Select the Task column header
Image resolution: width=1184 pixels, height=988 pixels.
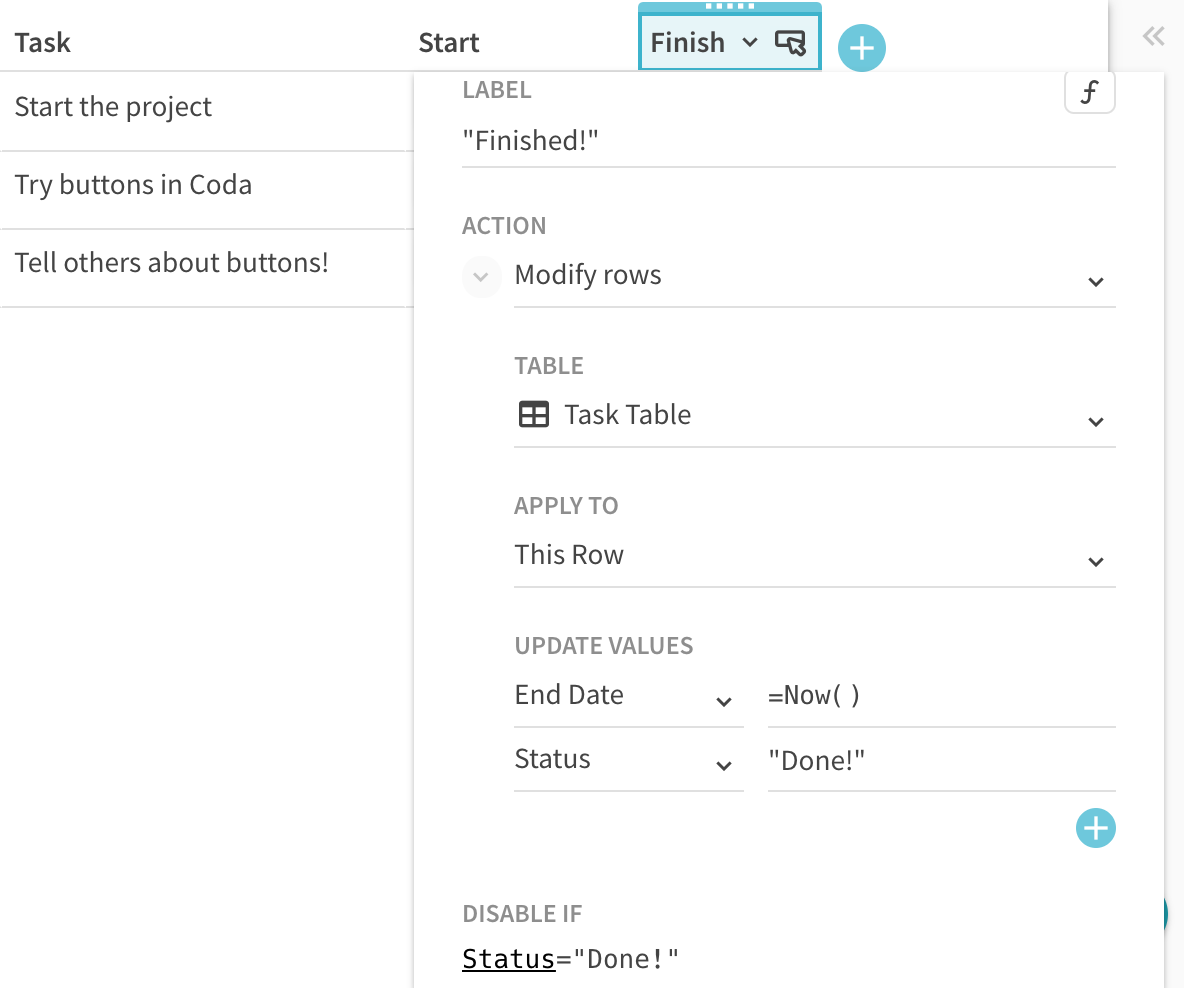pos(43,43)
